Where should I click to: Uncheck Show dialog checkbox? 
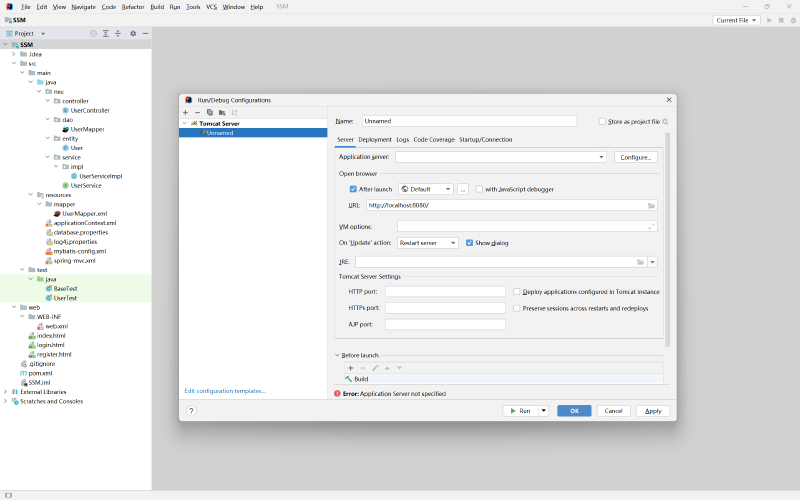(469, 243)
